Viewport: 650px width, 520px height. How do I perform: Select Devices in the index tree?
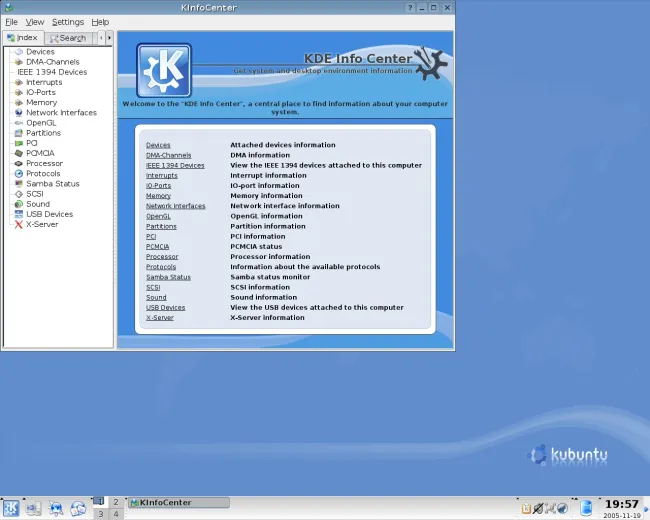coord(40,52)
